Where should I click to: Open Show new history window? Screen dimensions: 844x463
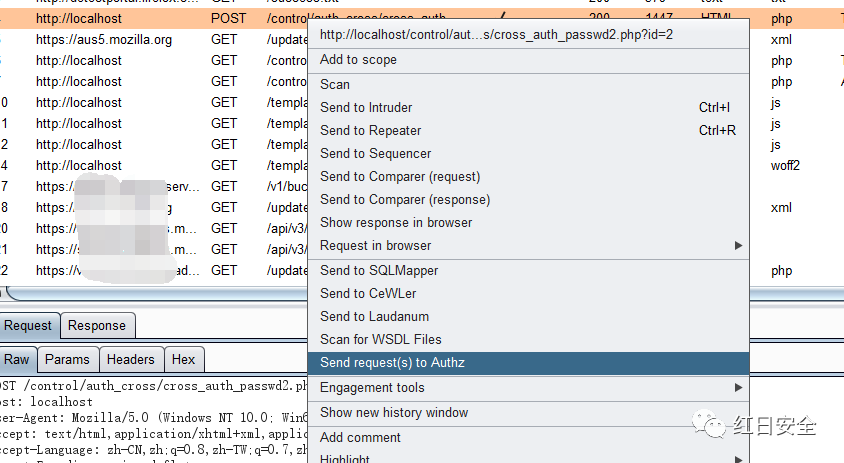[x=394, y=412]
